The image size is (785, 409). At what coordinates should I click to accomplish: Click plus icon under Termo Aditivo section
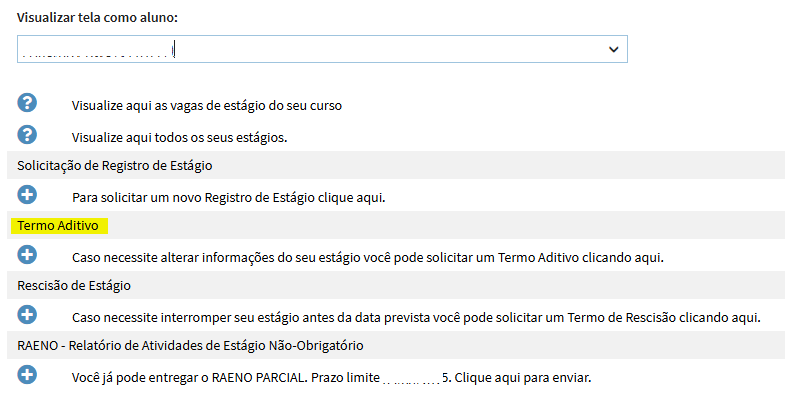click(27, 255)
